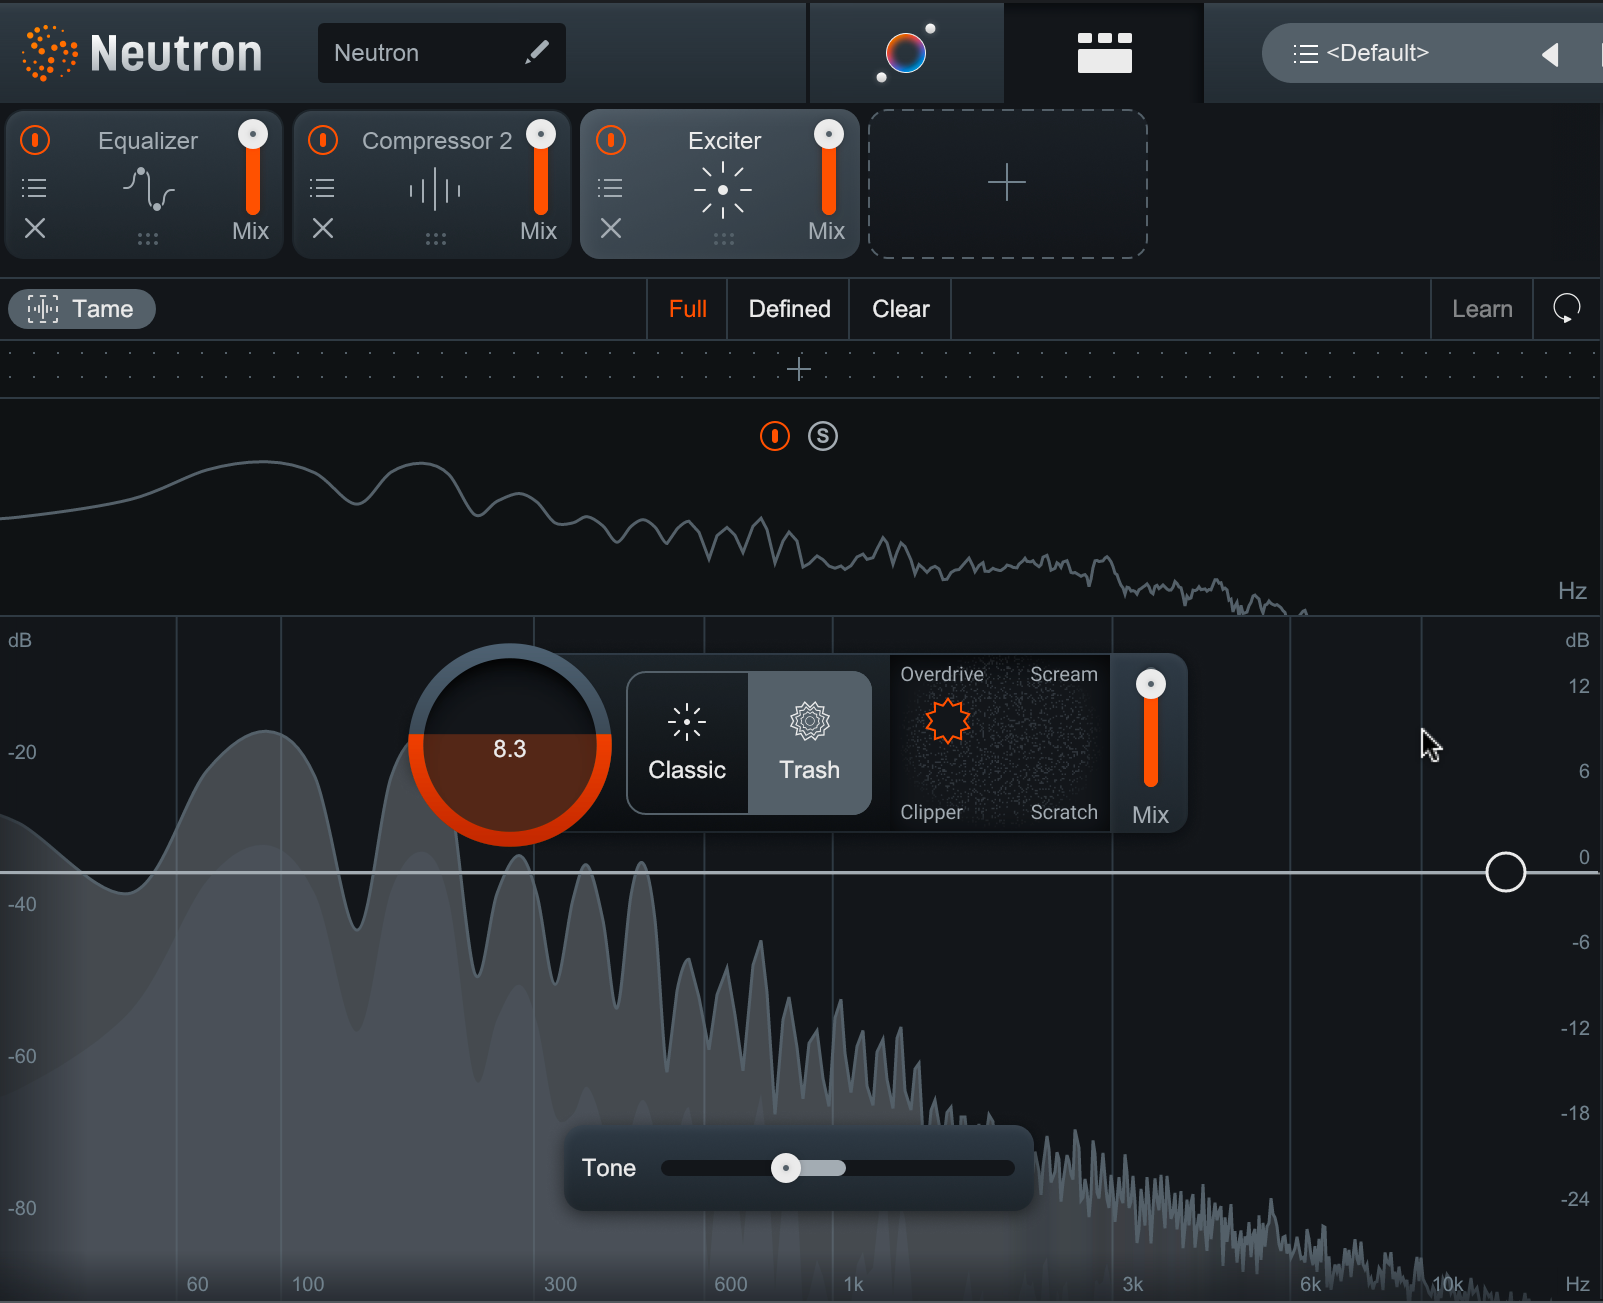Open the detailed modules view icon
Image resolution: width=1603 pixels, height=1303 pixels.
[1105, 53]
